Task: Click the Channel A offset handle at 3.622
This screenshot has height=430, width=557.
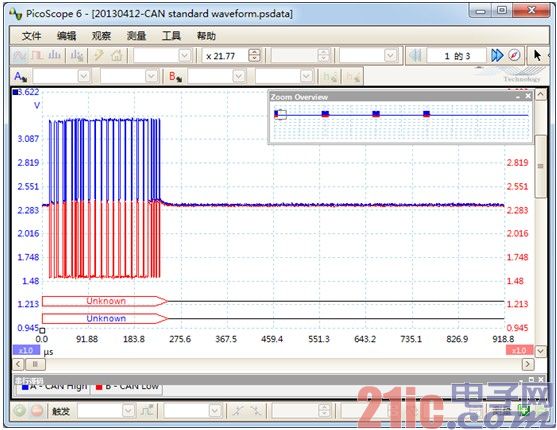Action: [15, 92]
